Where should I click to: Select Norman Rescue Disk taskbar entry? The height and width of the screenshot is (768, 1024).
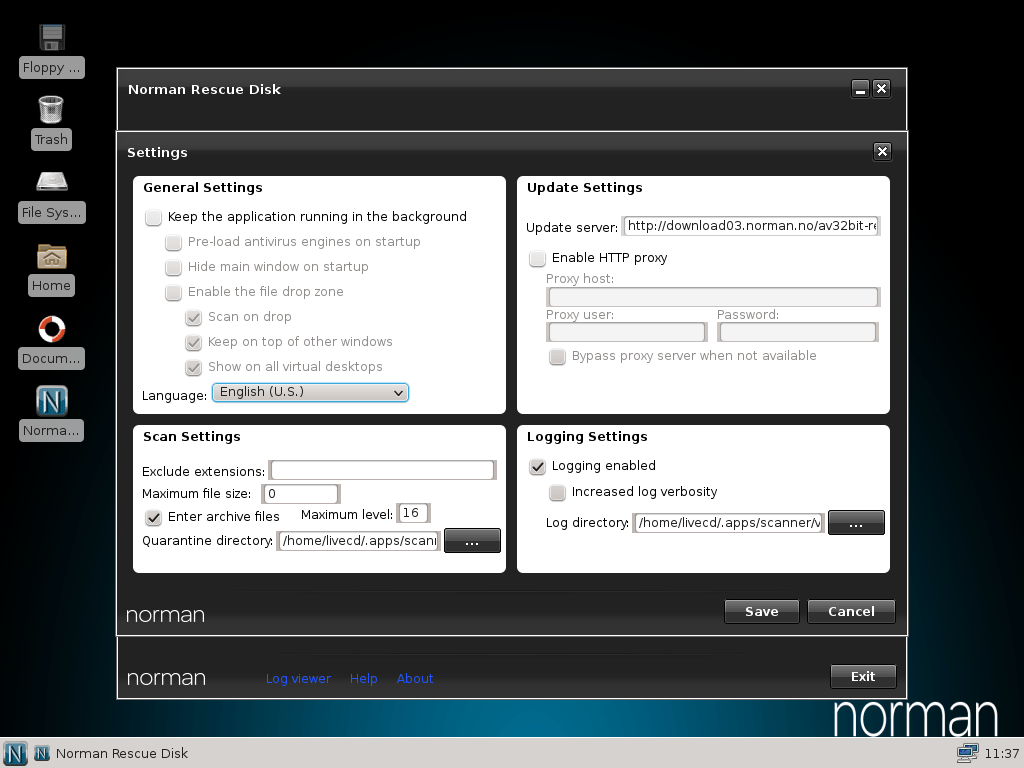110,753
